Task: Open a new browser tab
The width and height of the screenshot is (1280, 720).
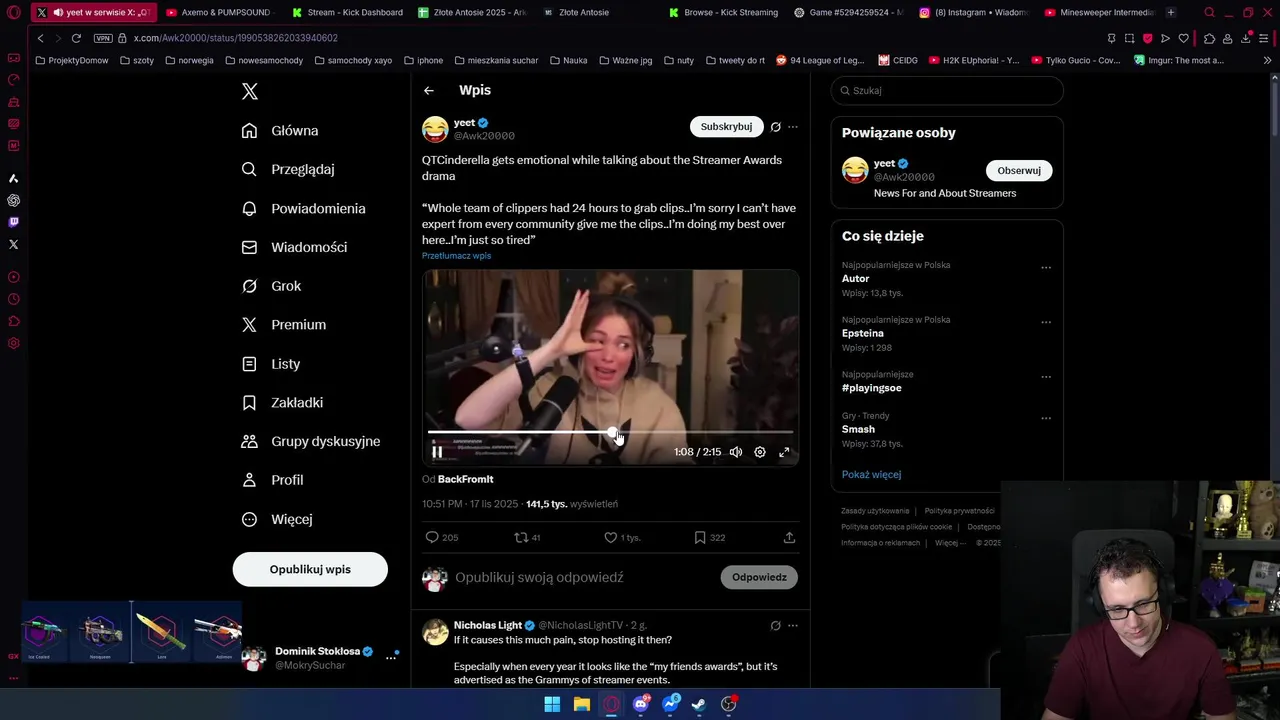Action: click(1171, 12)
